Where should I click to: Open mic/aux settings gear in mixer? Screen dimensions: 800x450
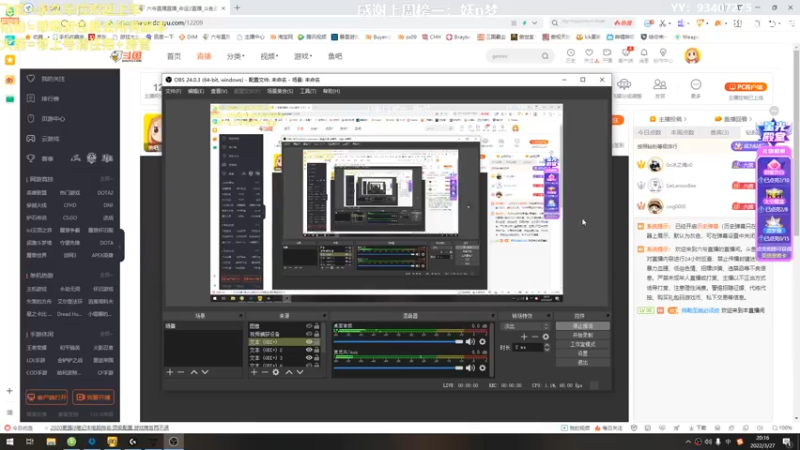(x=483, y=367)
